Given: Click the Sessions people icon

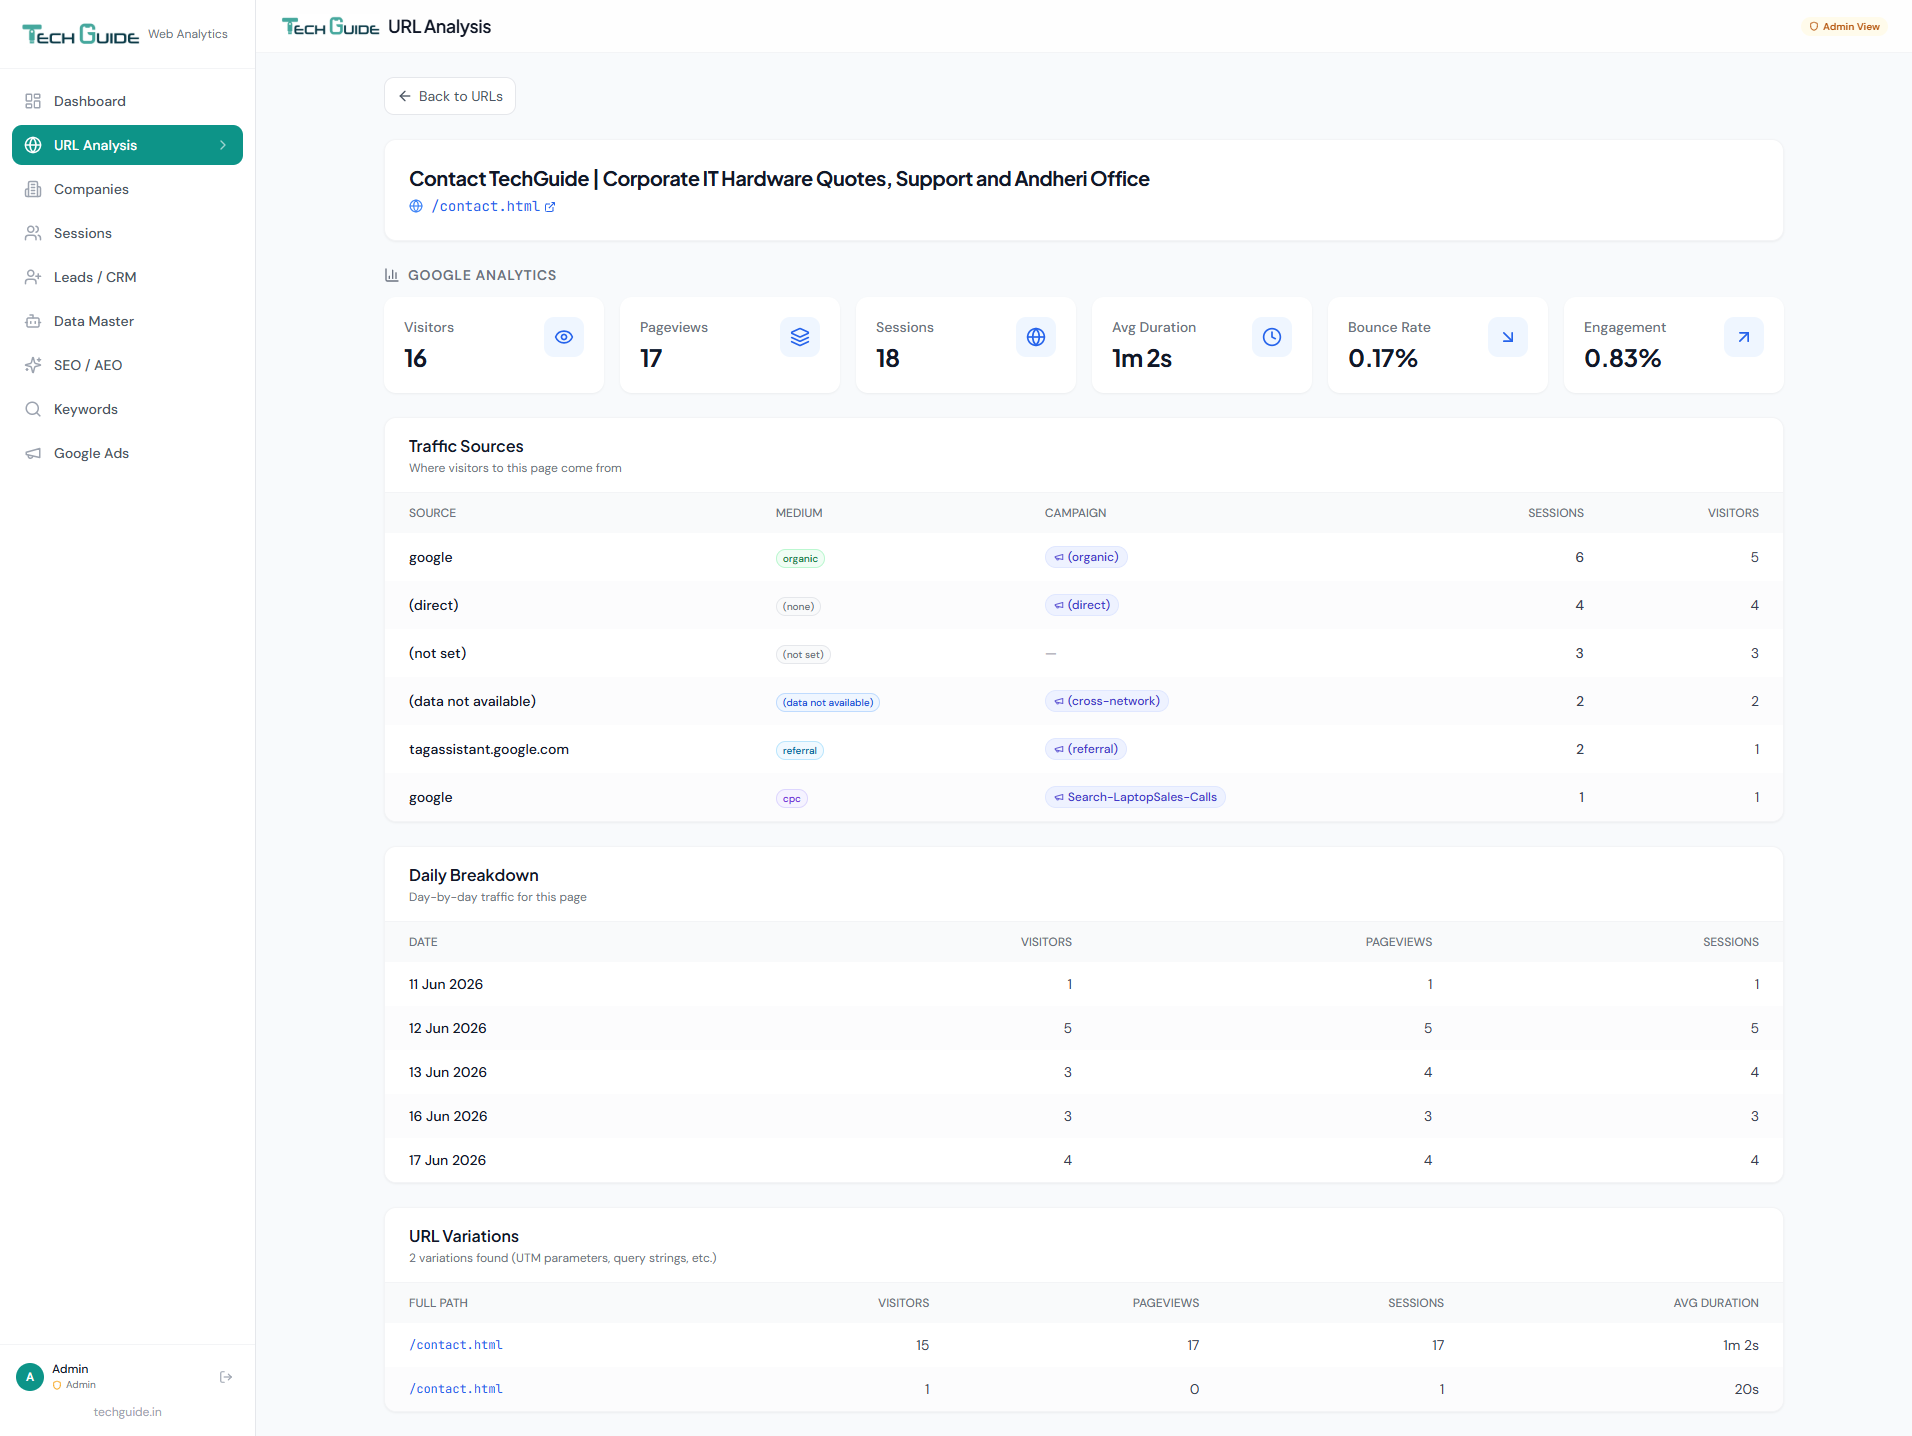Looking at the screenshot, I should [33, 233].
